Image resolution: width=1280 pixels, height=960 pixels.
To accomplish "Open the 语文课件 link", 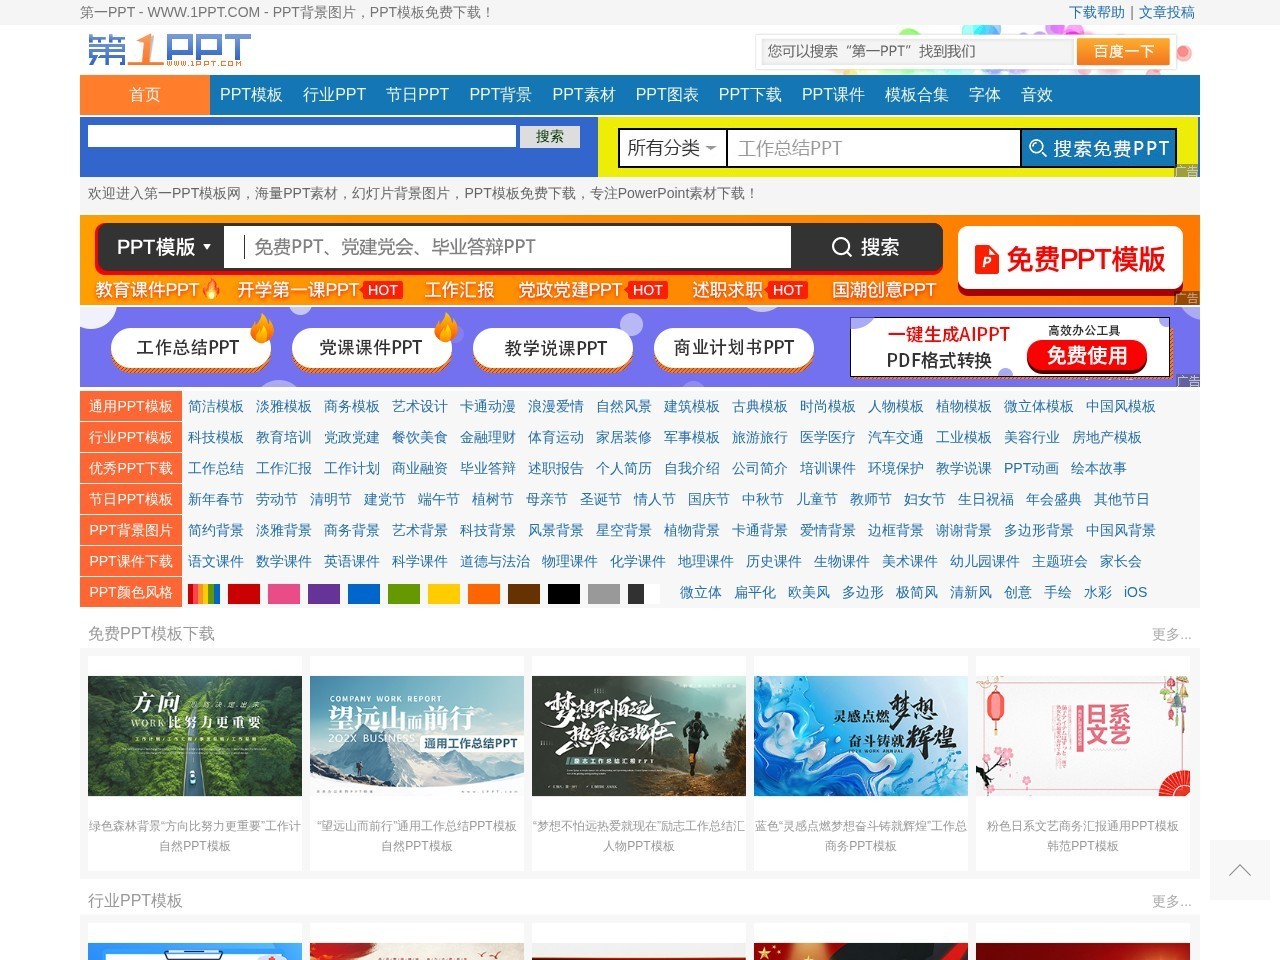I will [216, 562].
